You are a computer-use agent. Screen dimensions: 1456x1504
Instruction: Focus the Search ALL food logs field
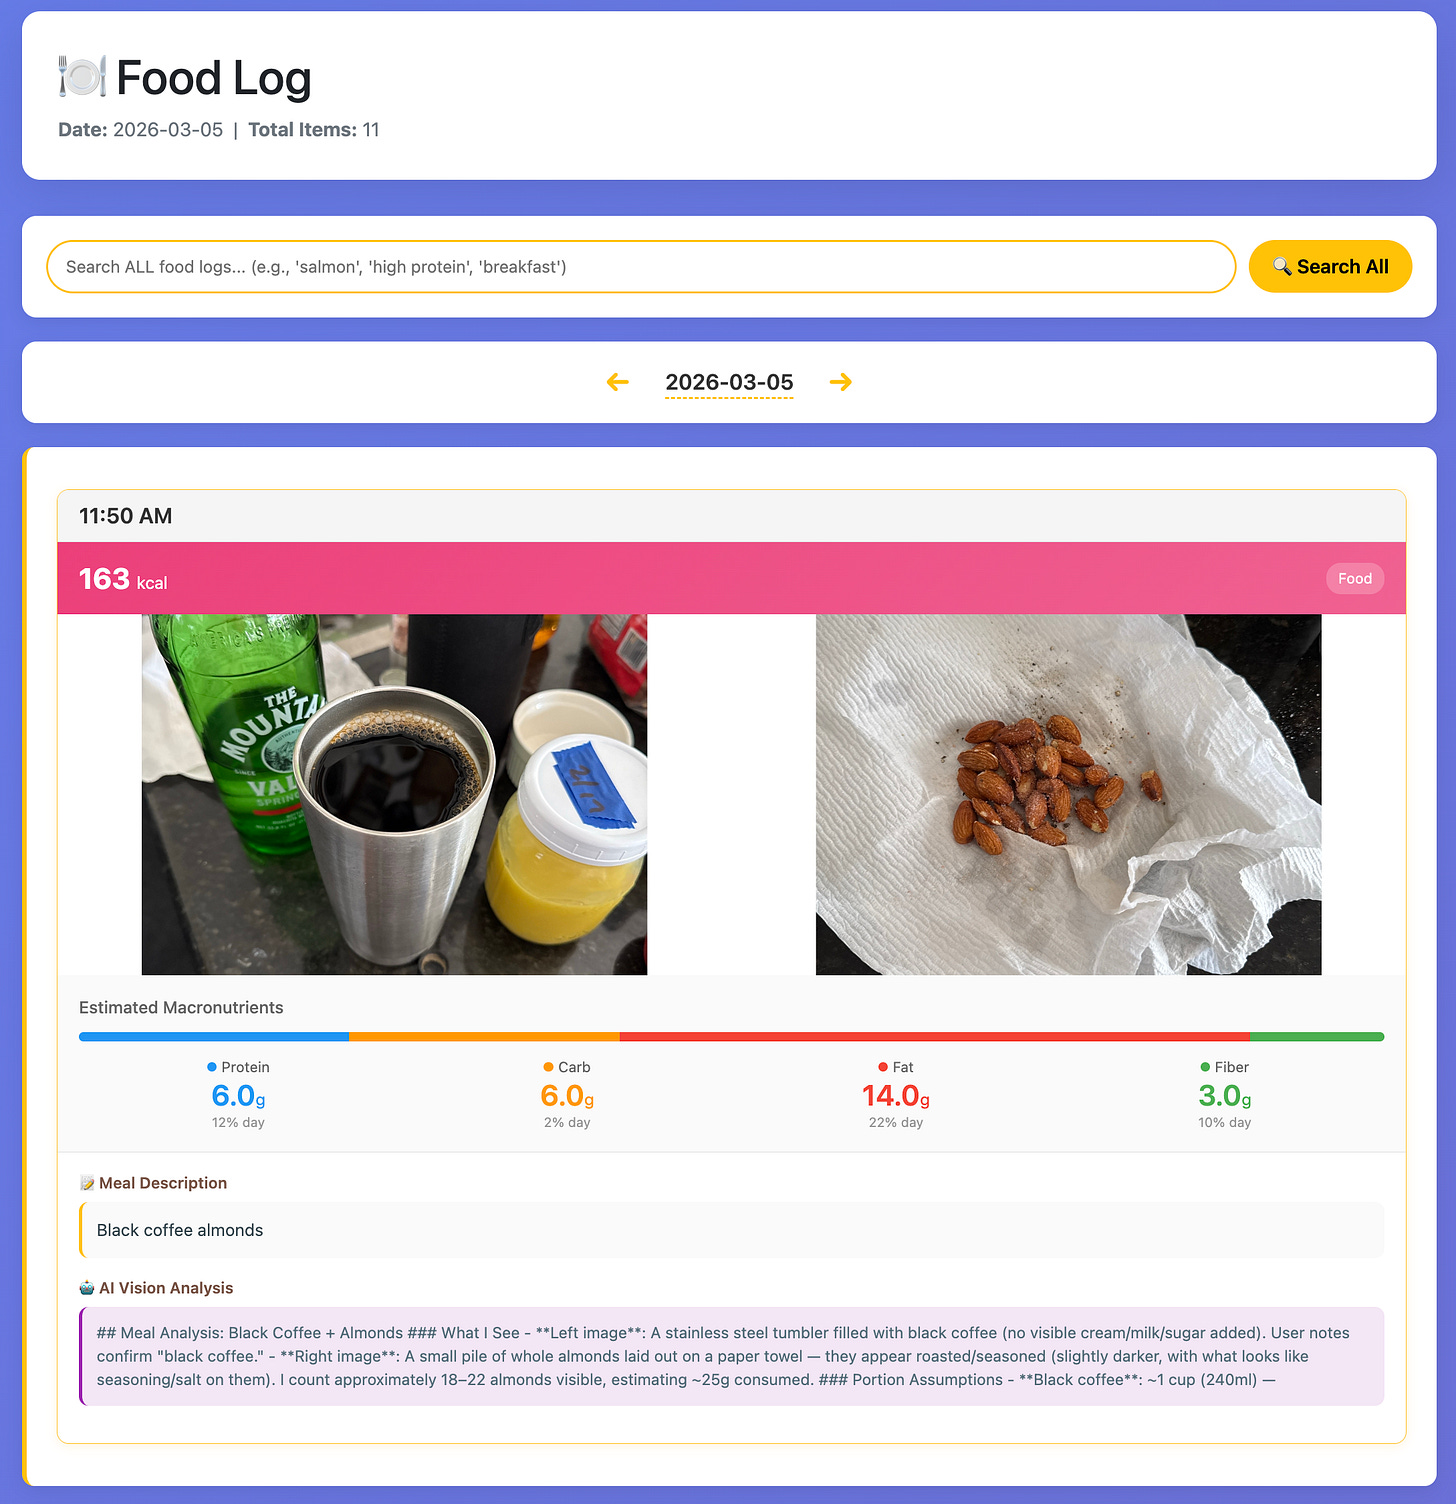[x=641, y=267]
